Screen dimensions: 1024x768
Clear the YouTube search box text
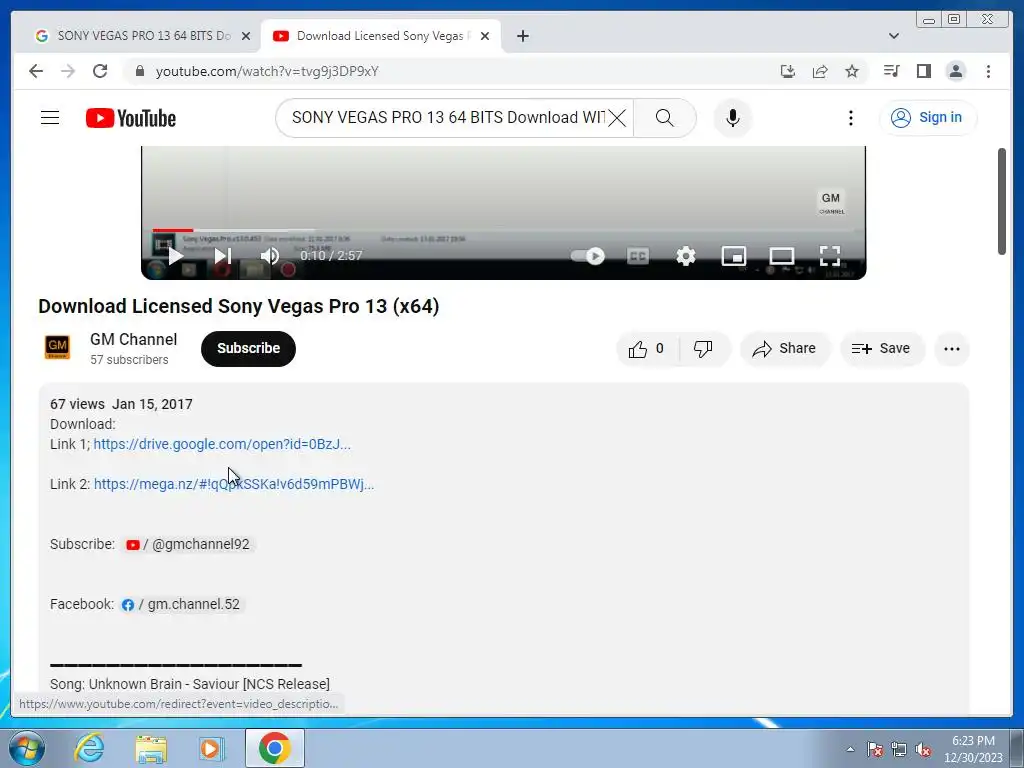tap(617, 118)
